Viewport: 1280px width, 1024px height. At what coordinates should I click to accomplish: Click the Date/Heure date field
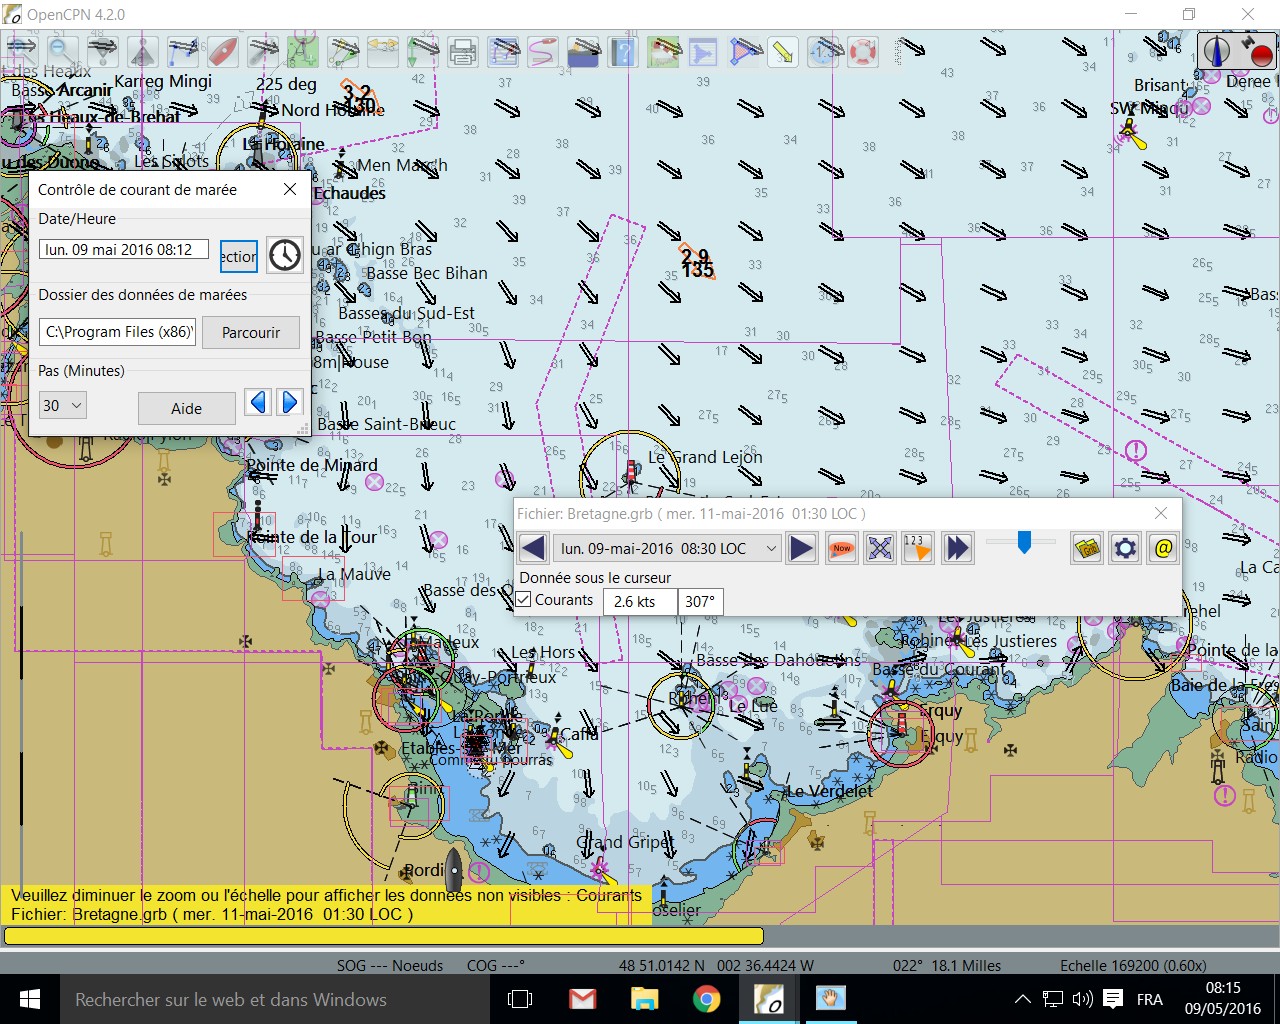coord(124,250)
